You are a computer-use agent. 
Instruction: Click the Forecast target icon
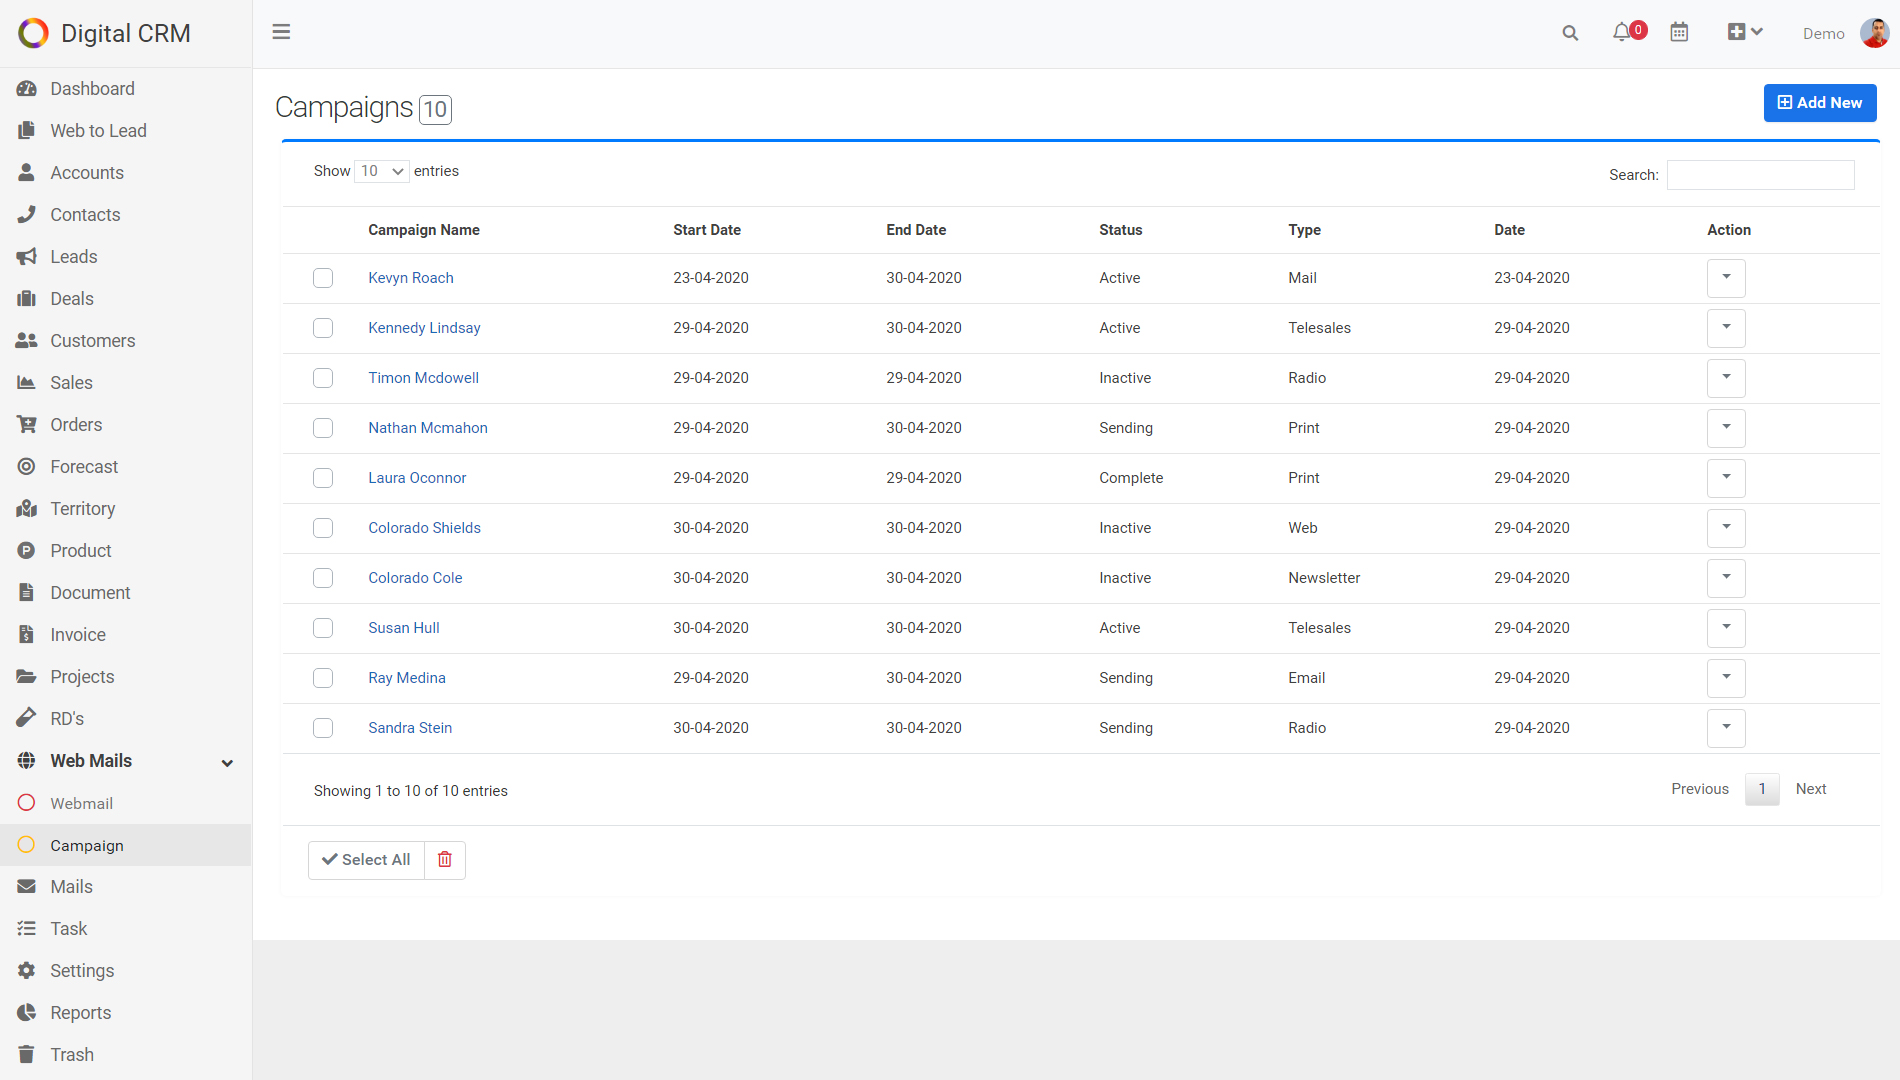point(27,467)
